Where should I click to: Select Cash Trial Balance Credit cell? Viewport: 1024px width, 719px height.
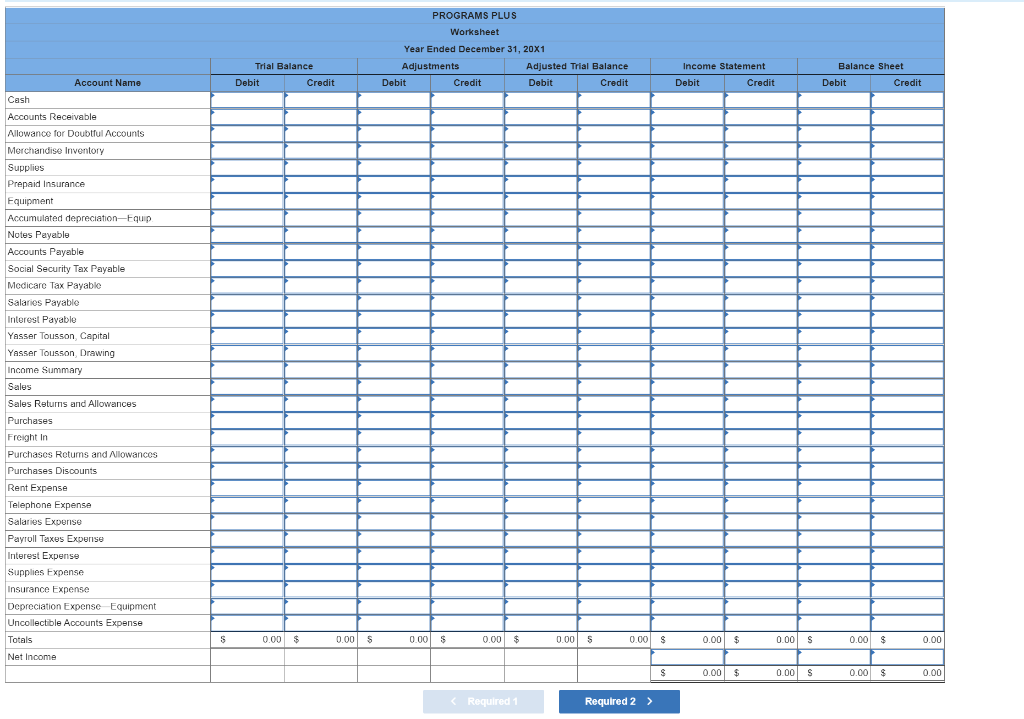point(321,100)
